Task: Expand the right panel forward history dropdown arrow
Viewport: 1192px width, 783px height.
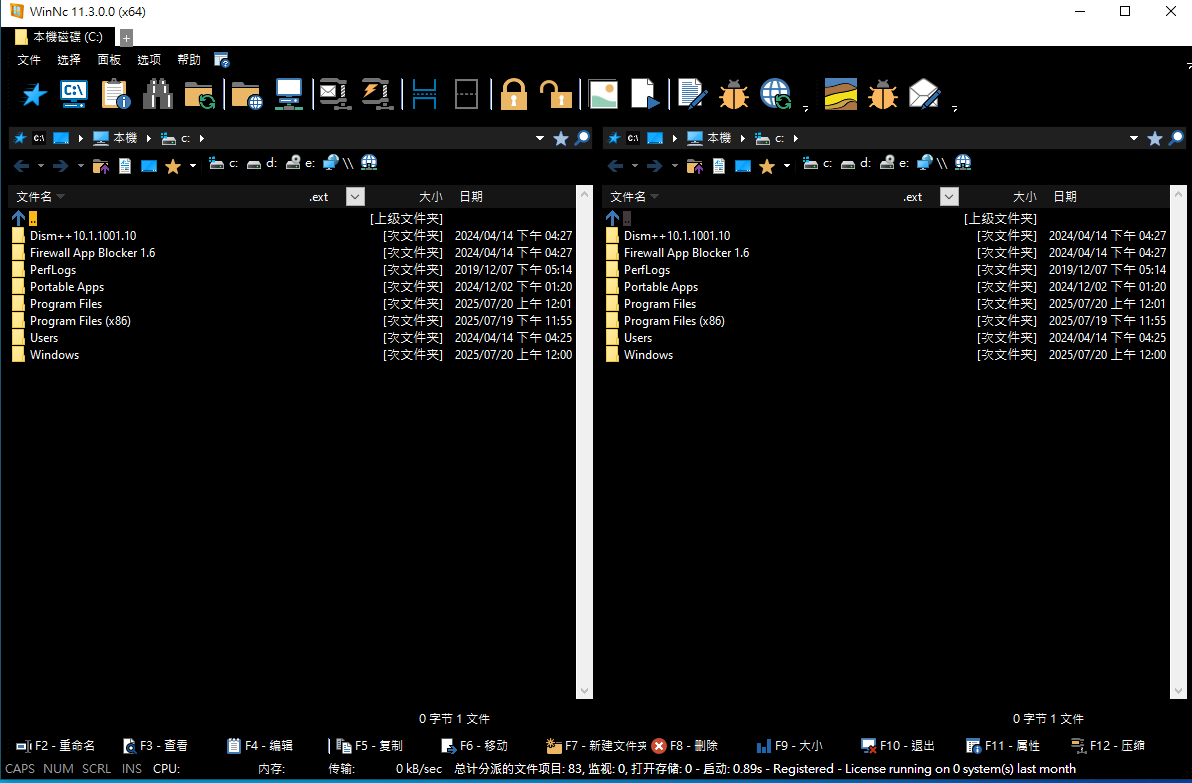Action: pyautogui.click(x=674, y=166)
